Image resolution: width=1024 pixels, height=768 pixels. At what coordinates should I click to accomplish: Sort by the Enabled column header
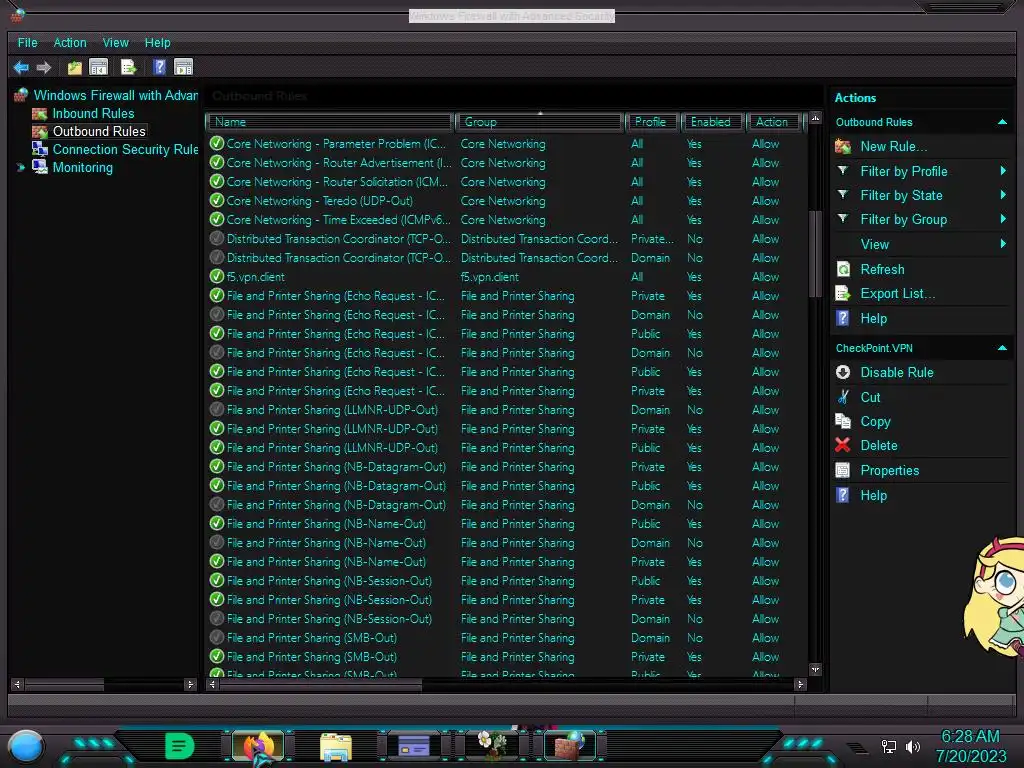712,122
